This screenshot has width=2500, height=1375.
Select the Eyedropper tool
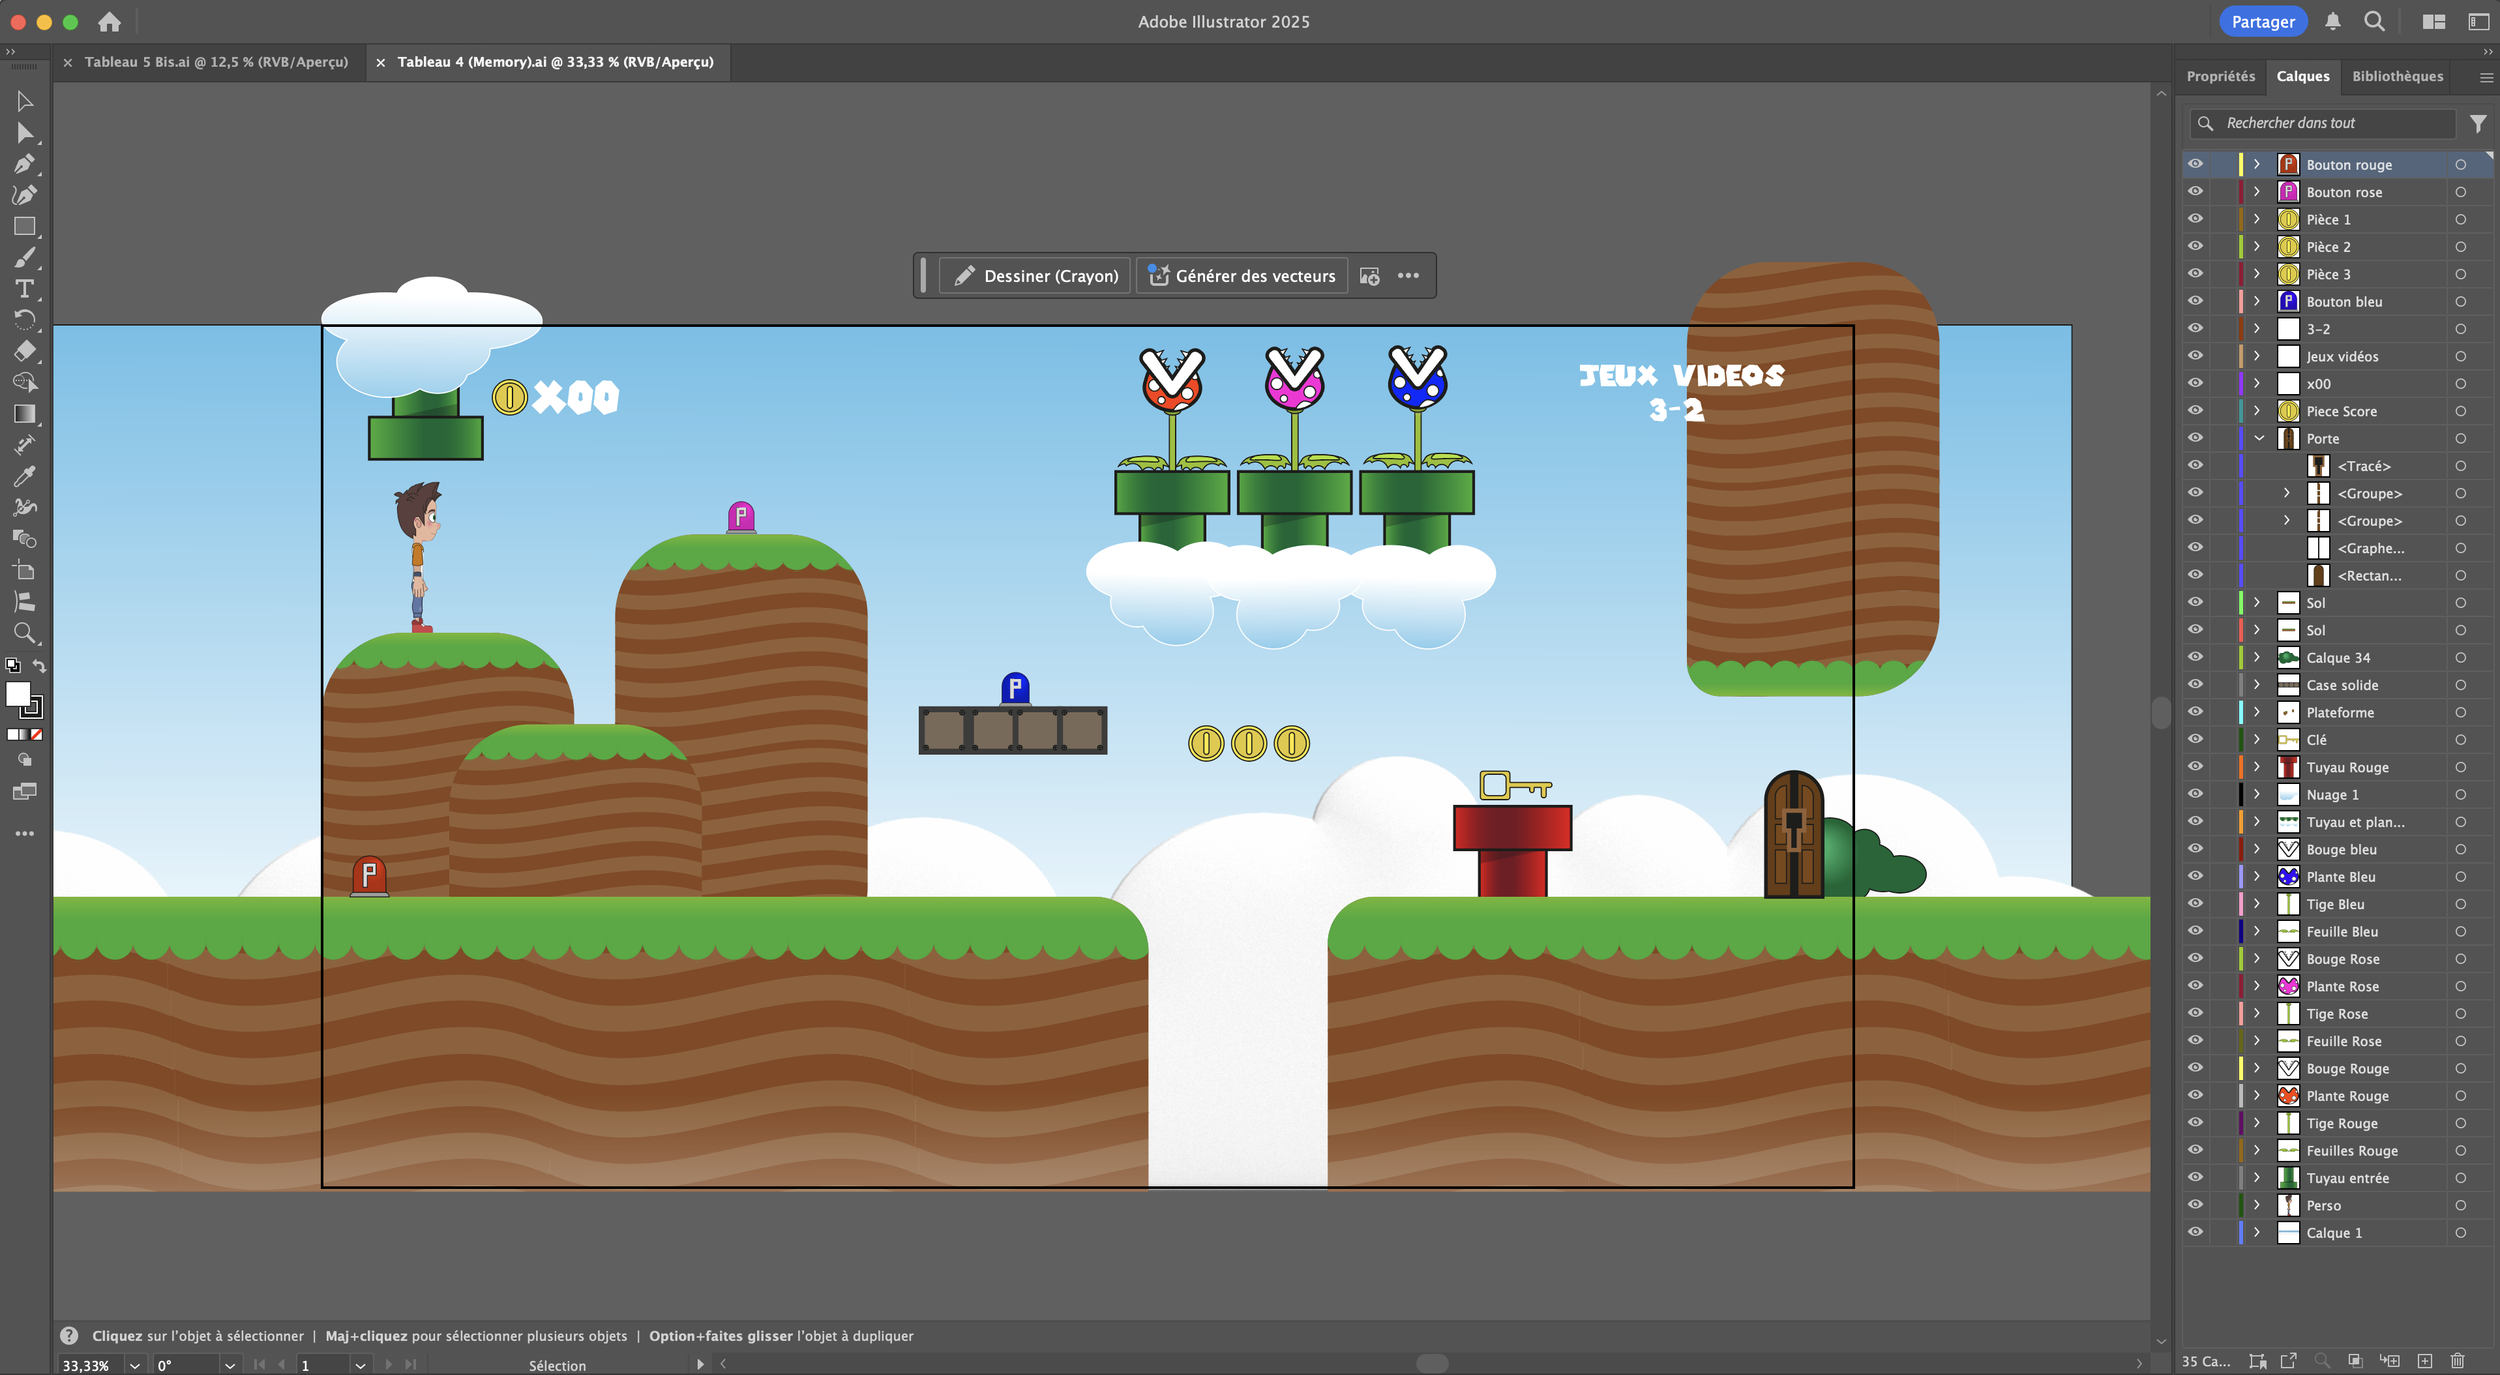25,476
